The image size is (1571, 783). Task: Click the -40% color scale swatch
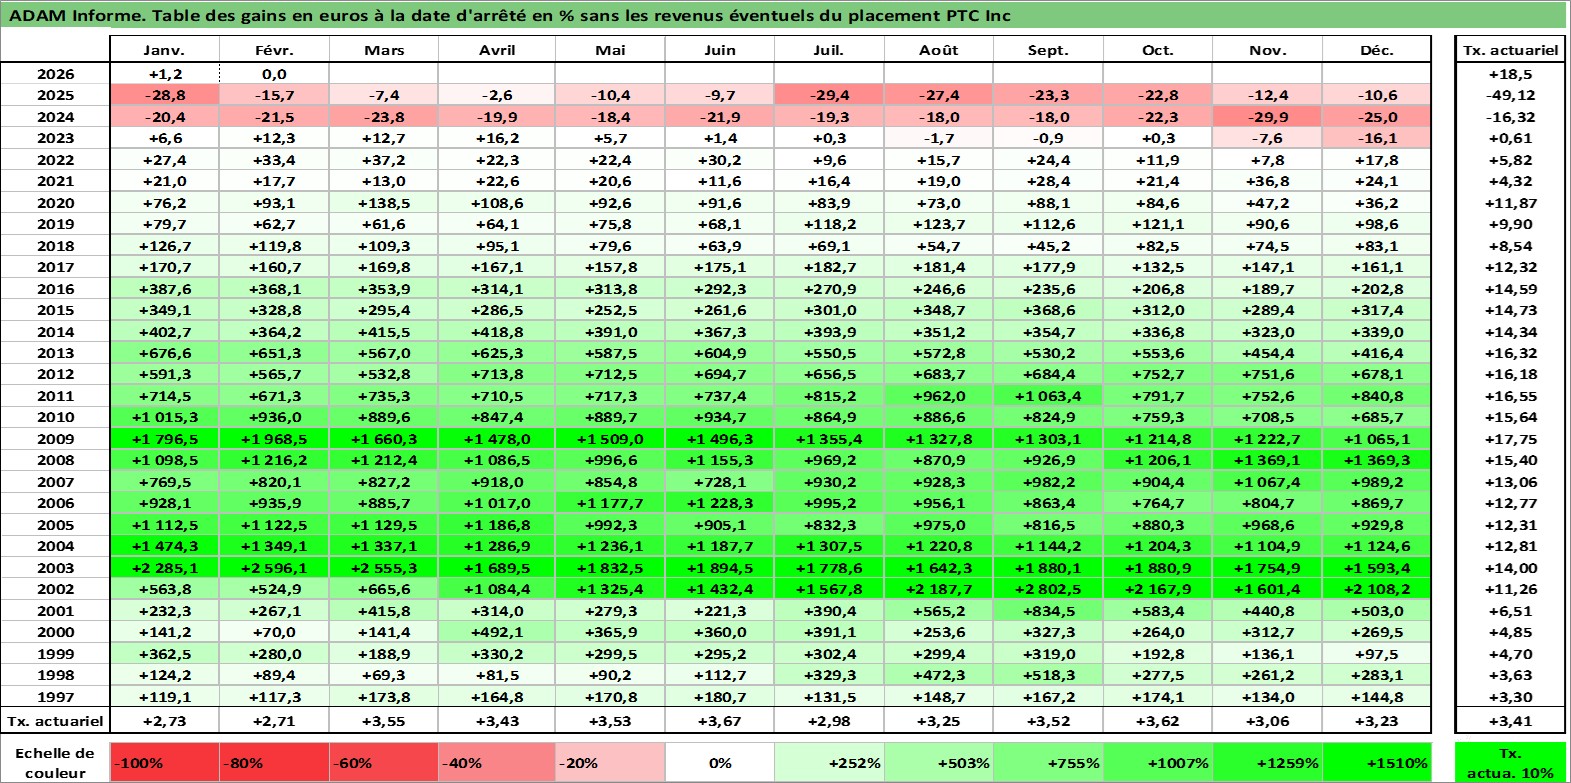(497, 762)
